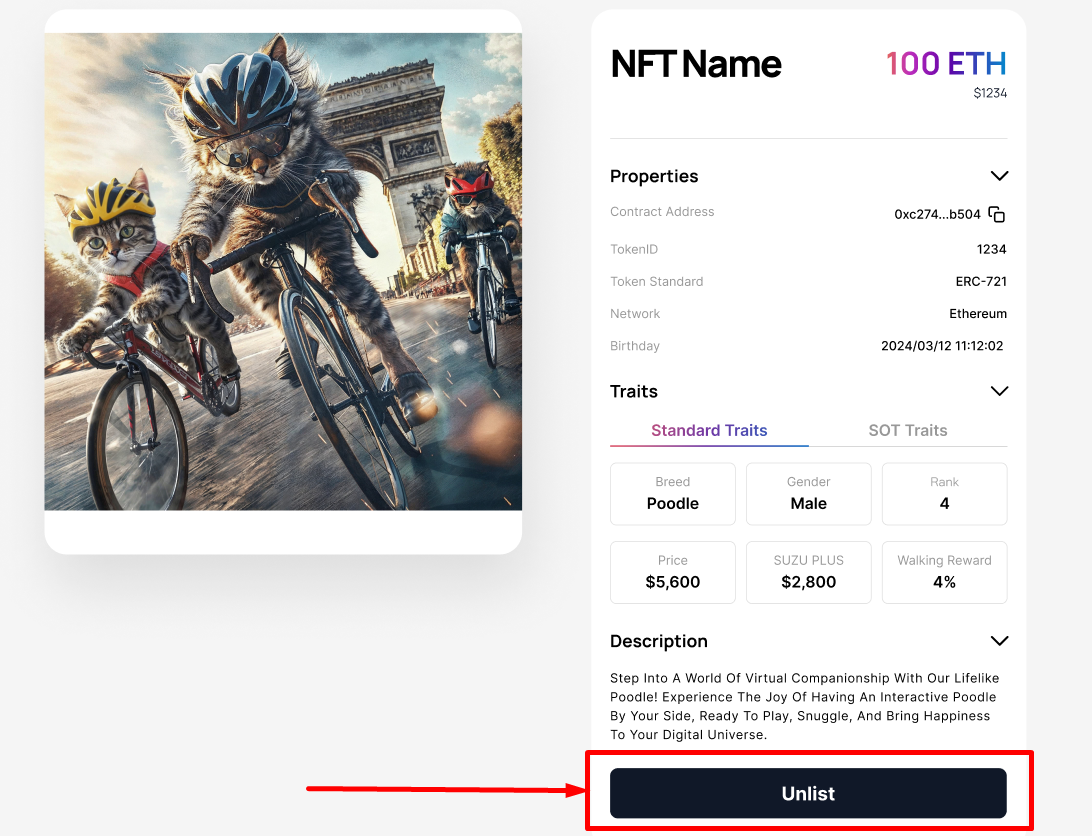Copy the contract address with copy icon

[996, 214]
